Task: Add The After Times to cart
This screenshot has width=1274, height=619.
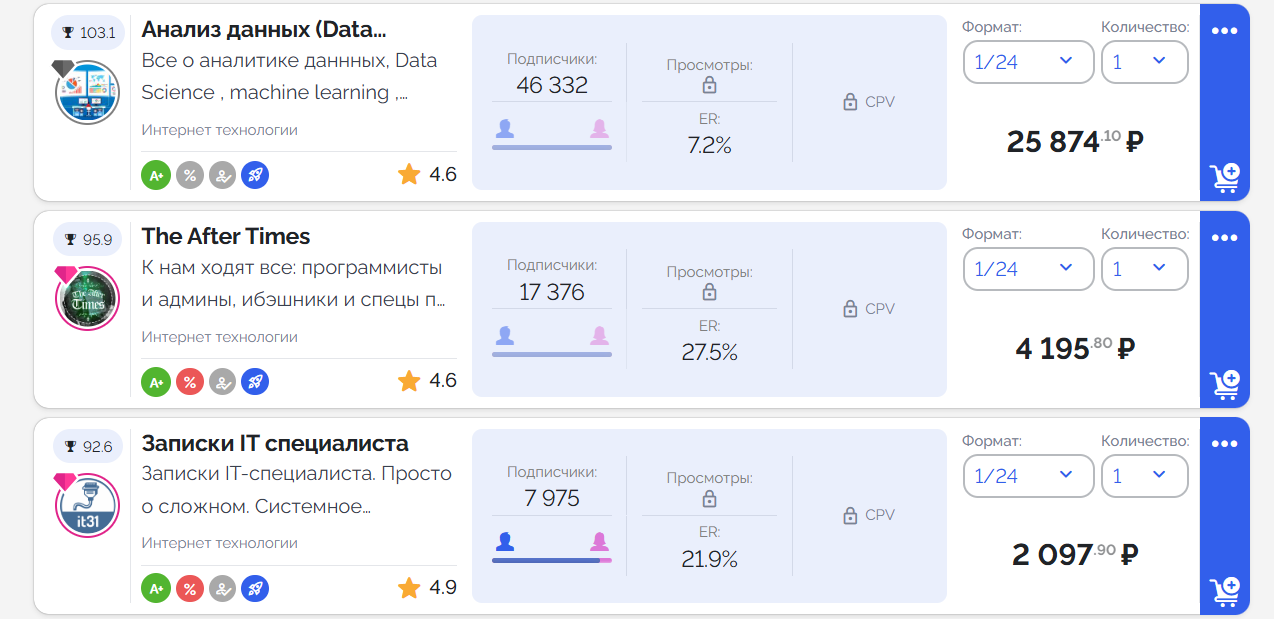Action: click(1225, 385)
